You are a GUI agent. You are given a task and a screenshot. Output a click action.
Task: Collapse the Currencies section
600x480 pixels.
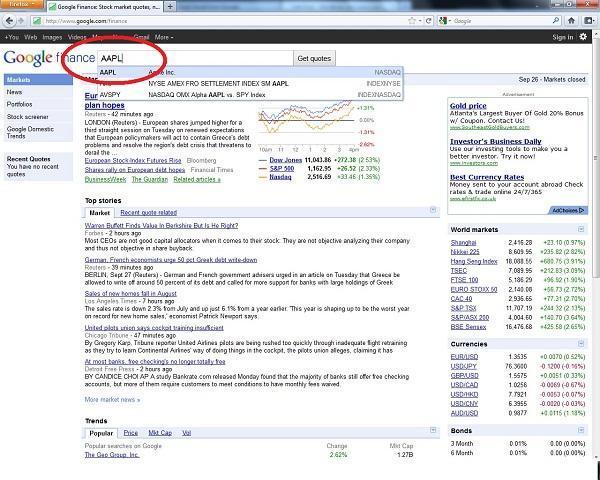coord(582,343)
